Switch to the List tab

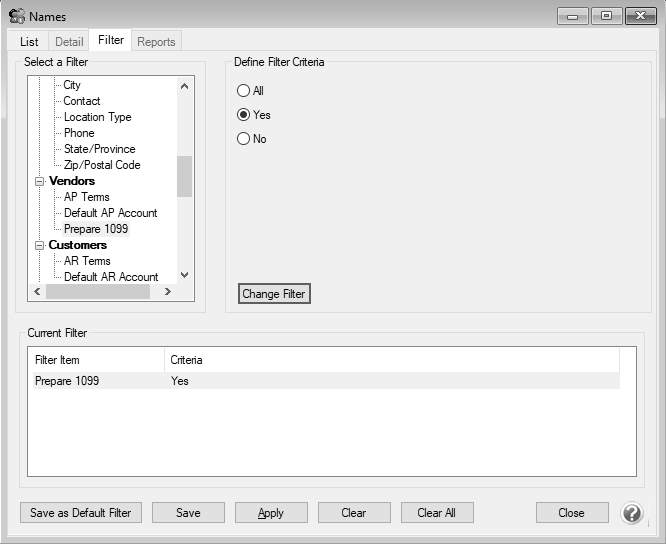point(29,41)
